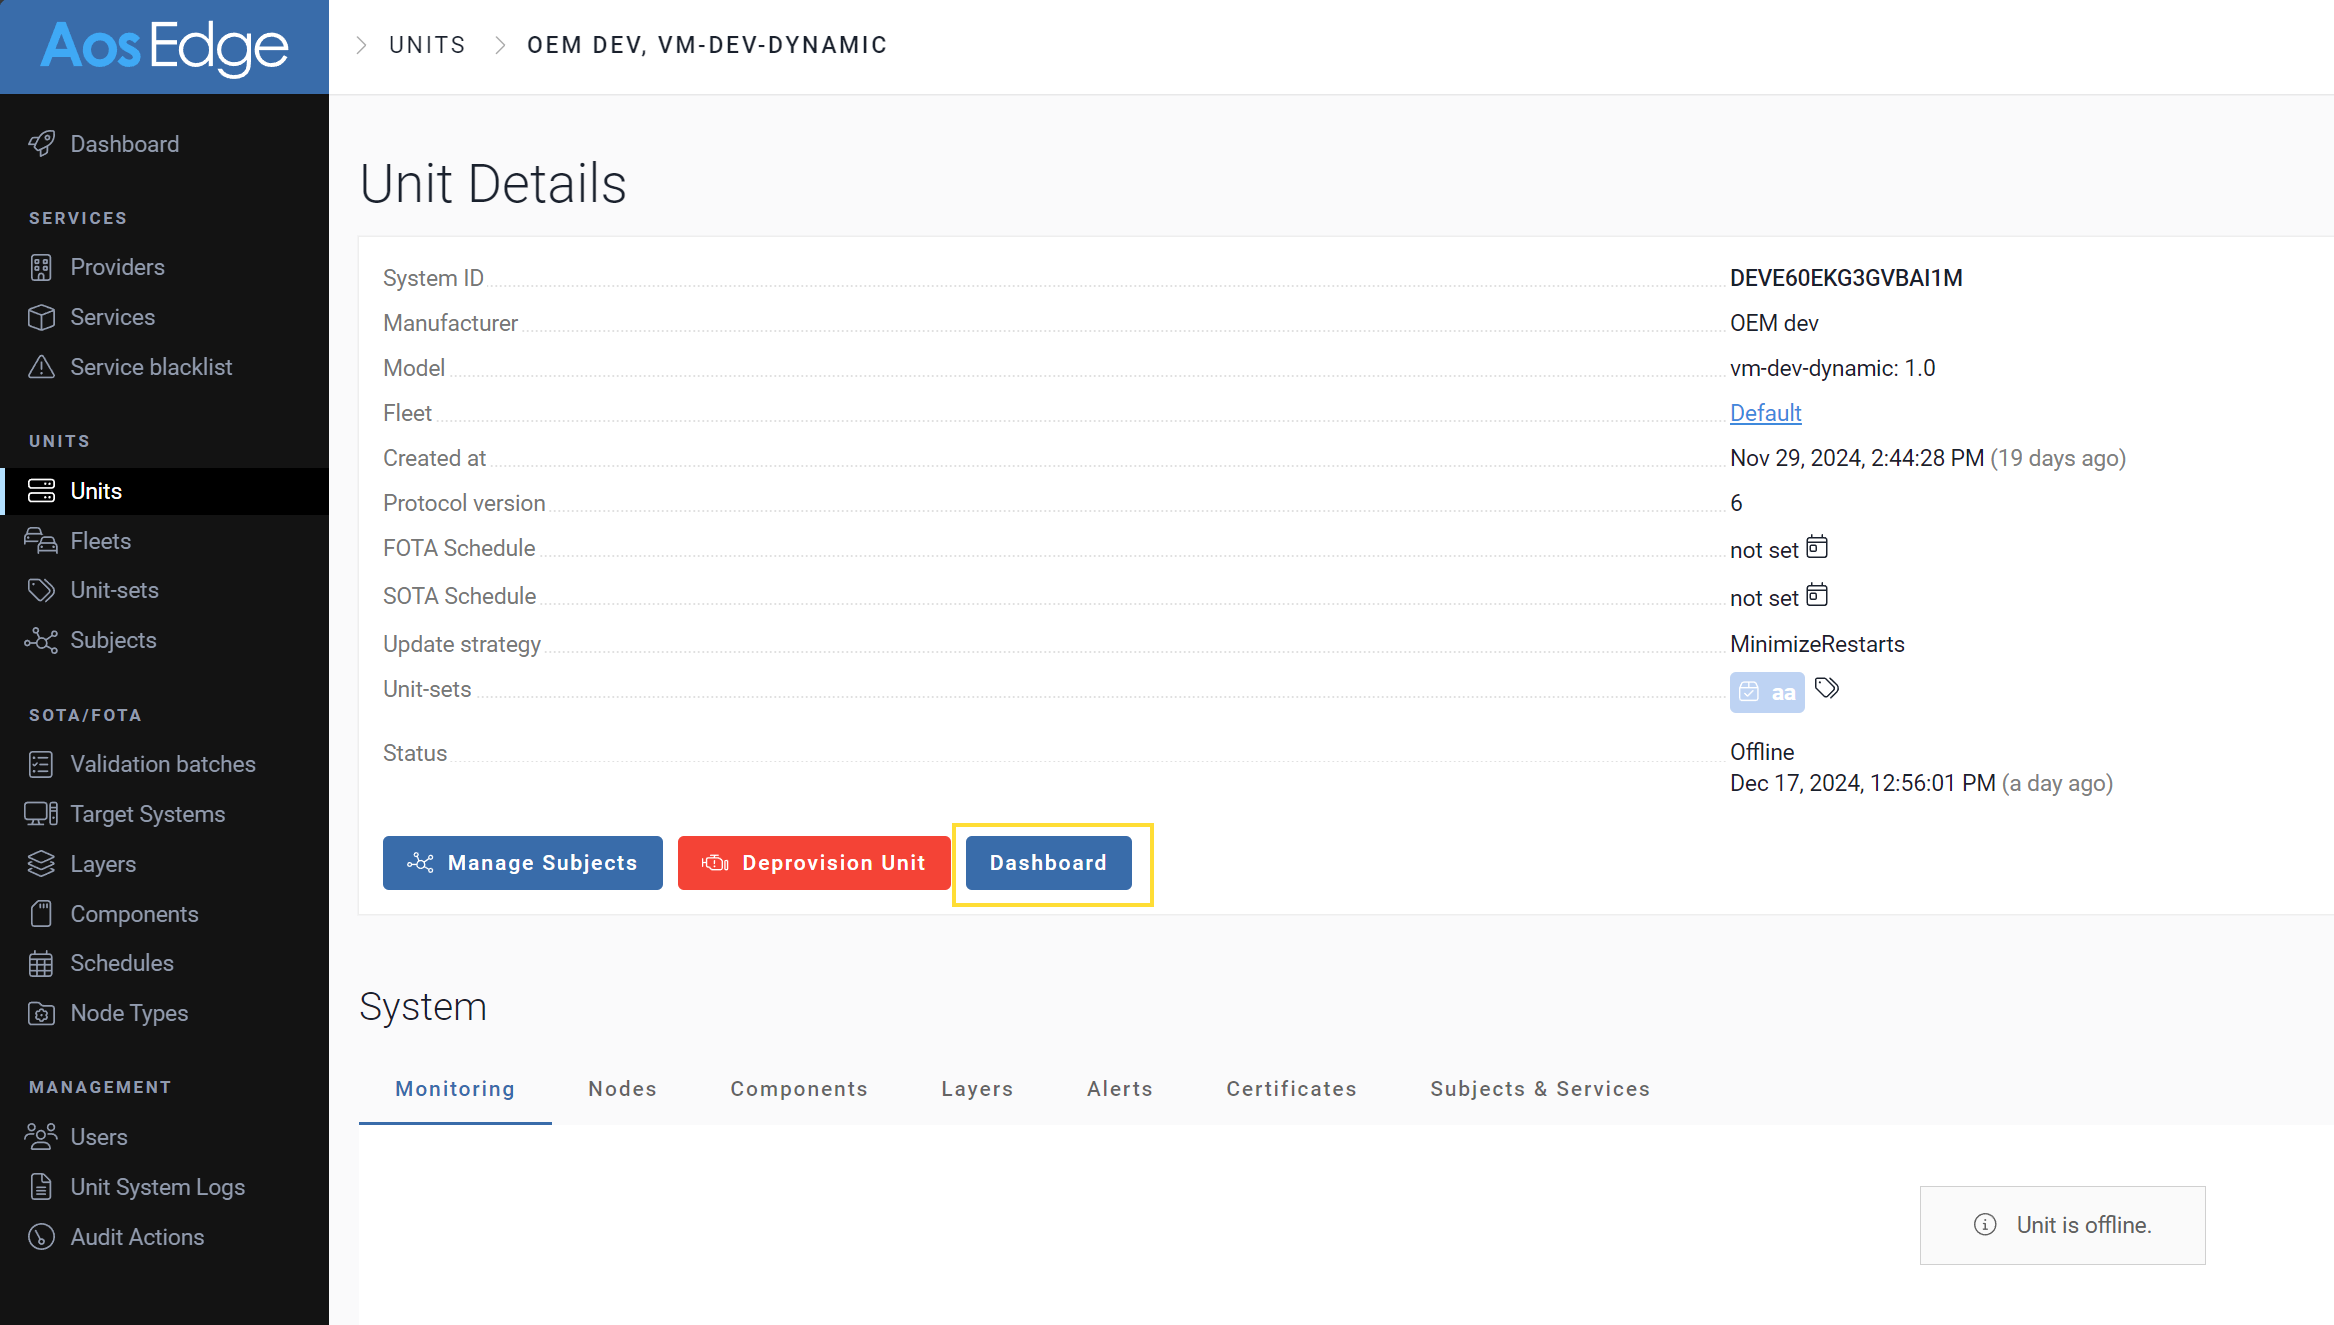Open the FOTA Schedule calendar icon
This screenshot has width=2334, height=1325.
point(1818,547)
